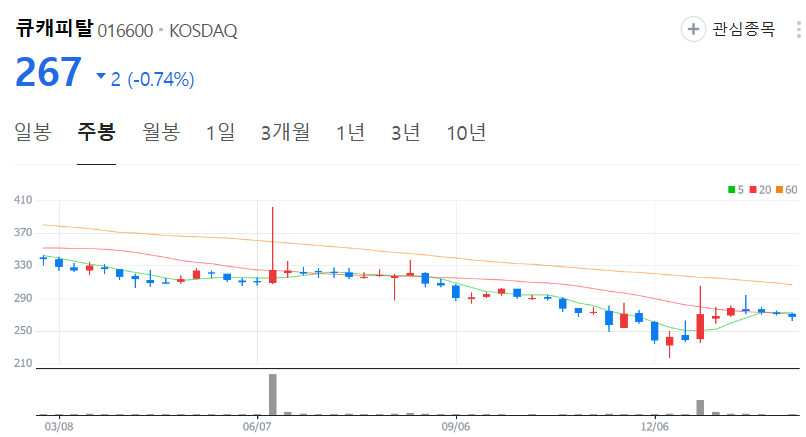806x437 pixels.
Task: Click the green 5-period moving average swatch
Action: (x=731, y=190)
